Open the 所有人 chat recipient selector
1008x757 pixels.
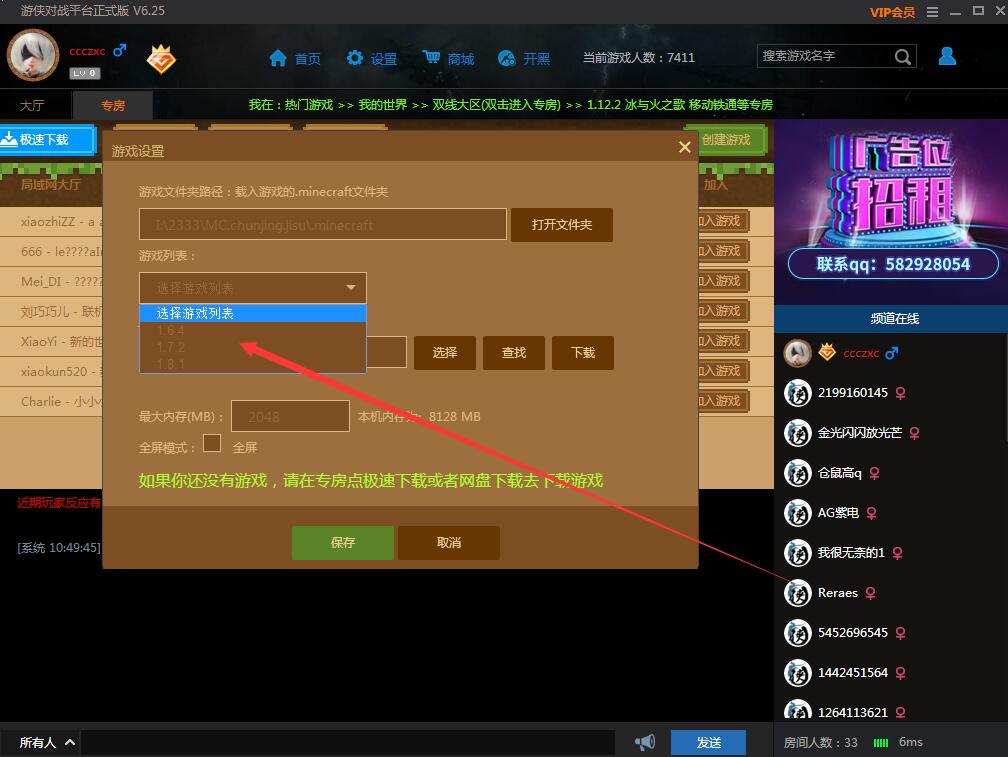click(x=47, y=742)
